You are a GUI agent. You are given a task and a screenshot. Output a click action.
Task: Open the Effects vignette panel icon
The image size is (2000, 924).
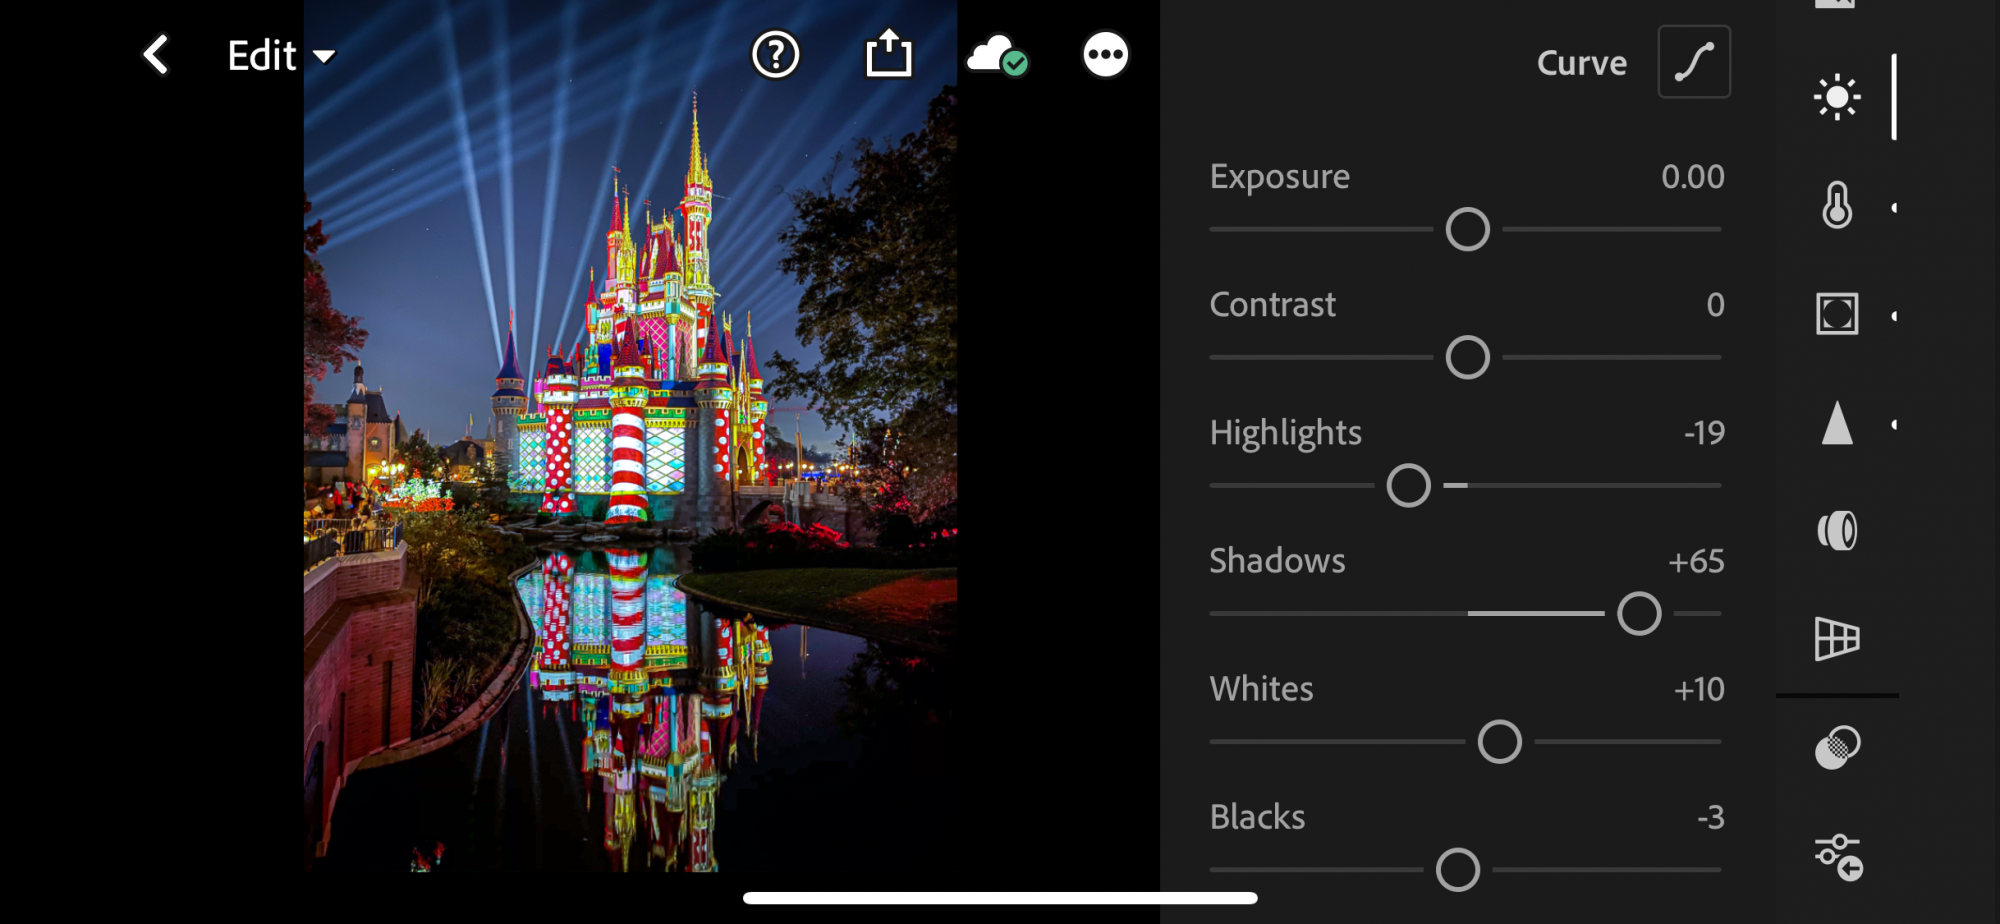click(x=1837, y=314)
